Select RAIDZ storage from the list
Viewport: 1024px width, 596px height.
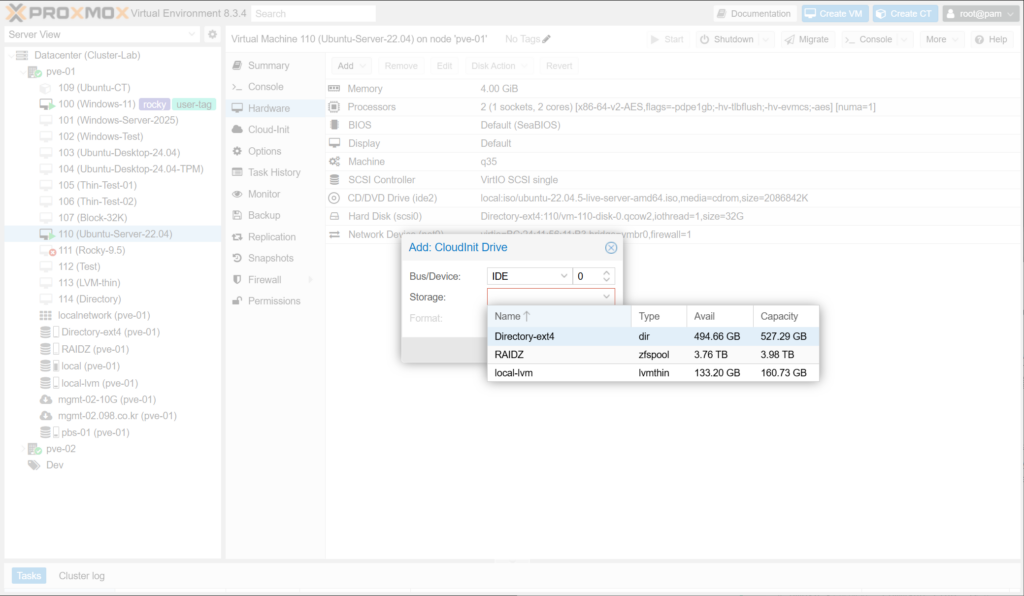coord(510,355)
